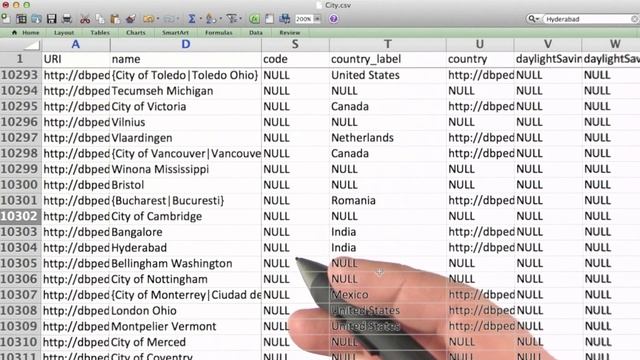640x360 pixels.
Task: Select row 10302 header
Action: pyautogui.click(x=20, y=216)
